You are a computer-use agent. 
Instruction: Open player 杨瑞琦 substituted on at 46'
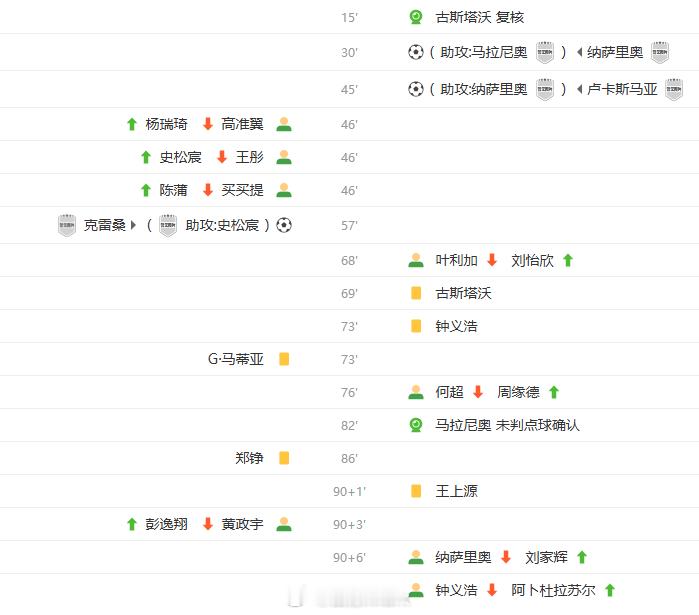166,124
